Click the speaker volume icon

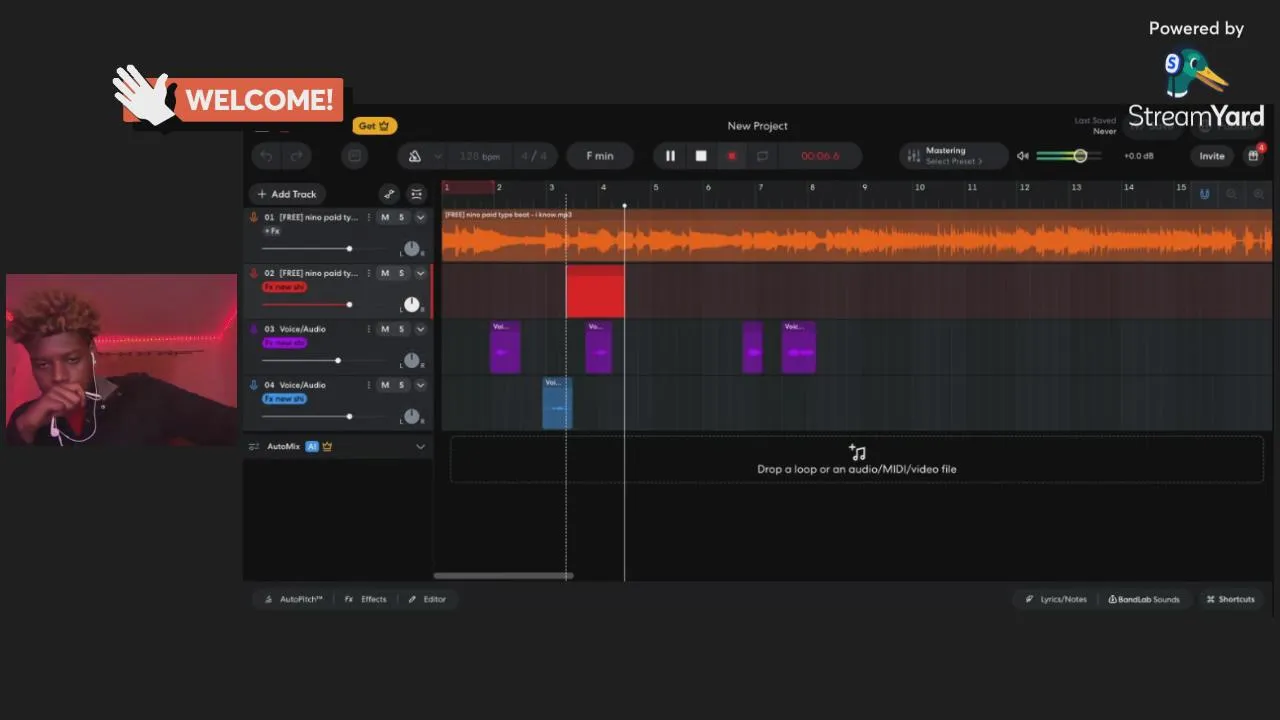[1022, 156]
